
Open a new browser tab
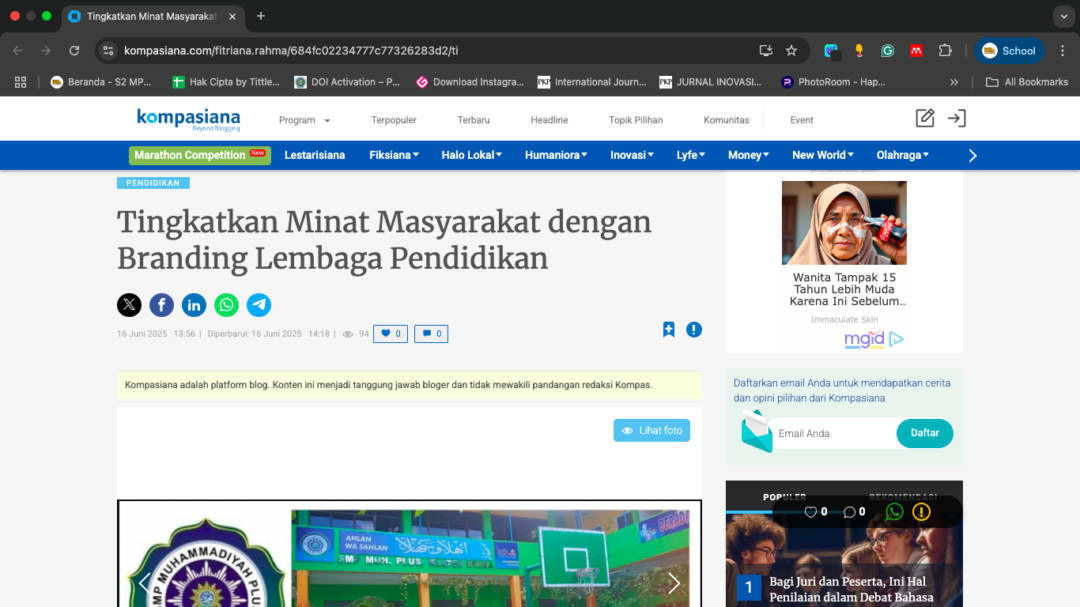(260, 16)
